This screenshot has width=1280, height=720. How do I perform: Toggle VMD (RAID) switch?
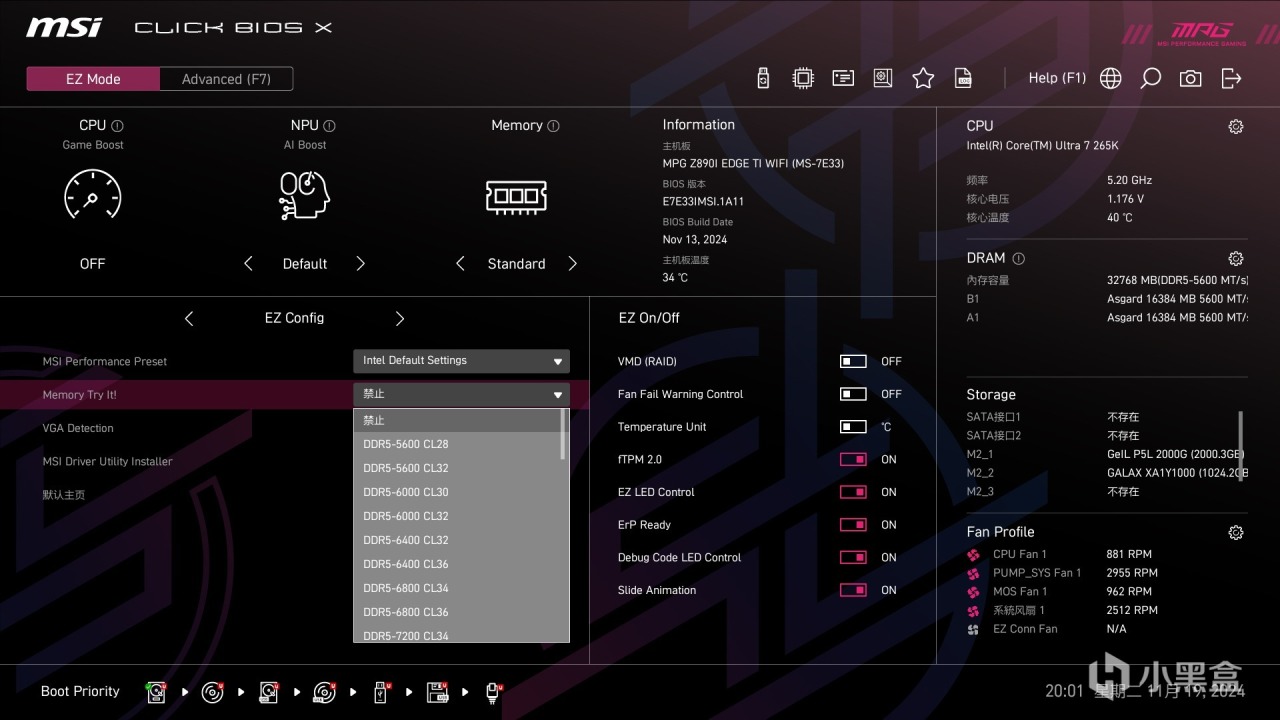click(x=853, y=361)
